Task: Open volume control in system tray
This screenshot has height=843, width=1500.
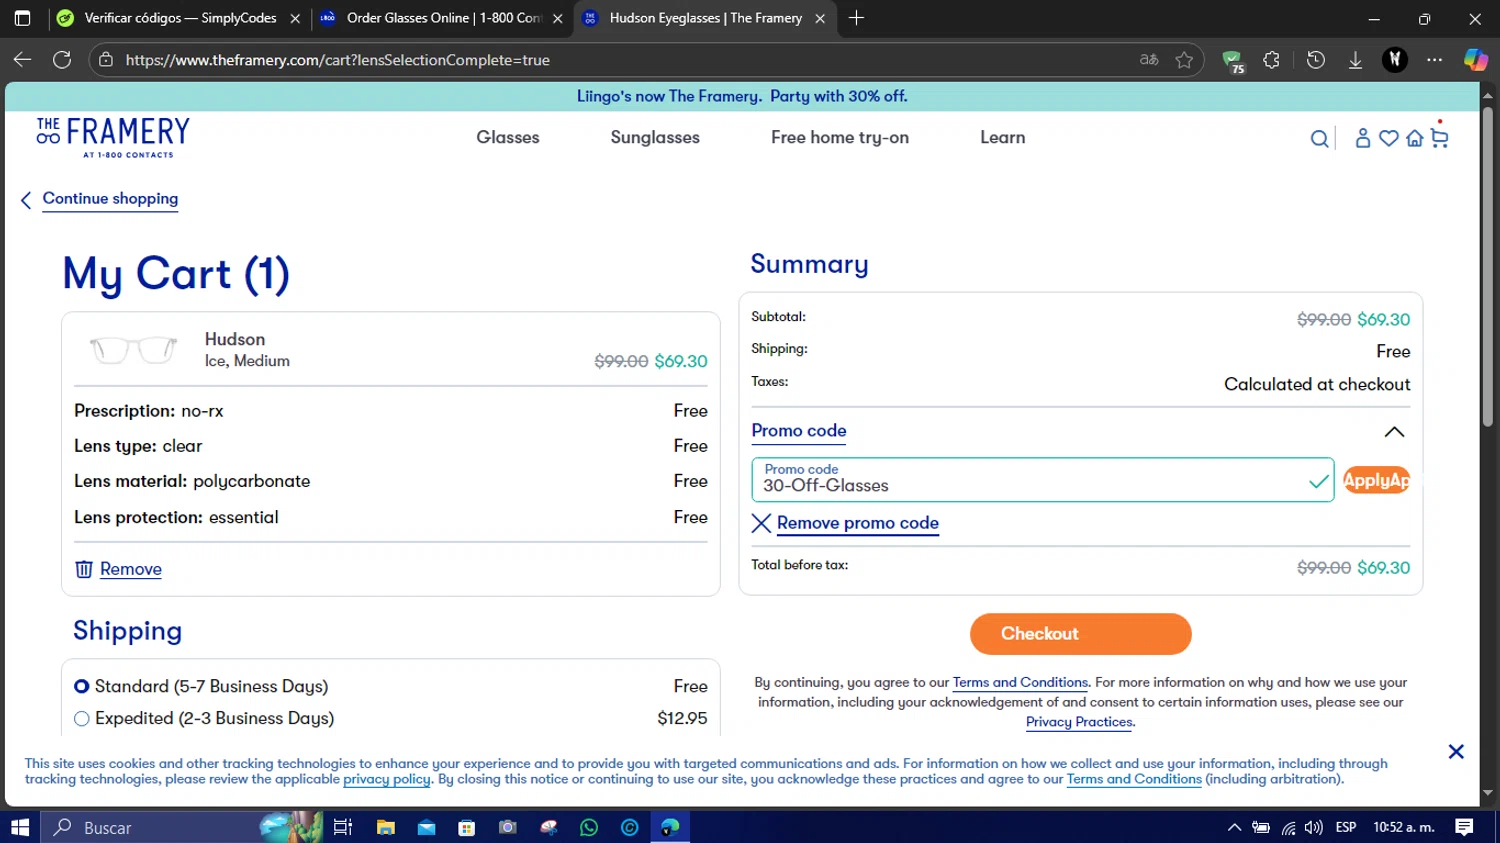Action: click(x=1313, y=827)
